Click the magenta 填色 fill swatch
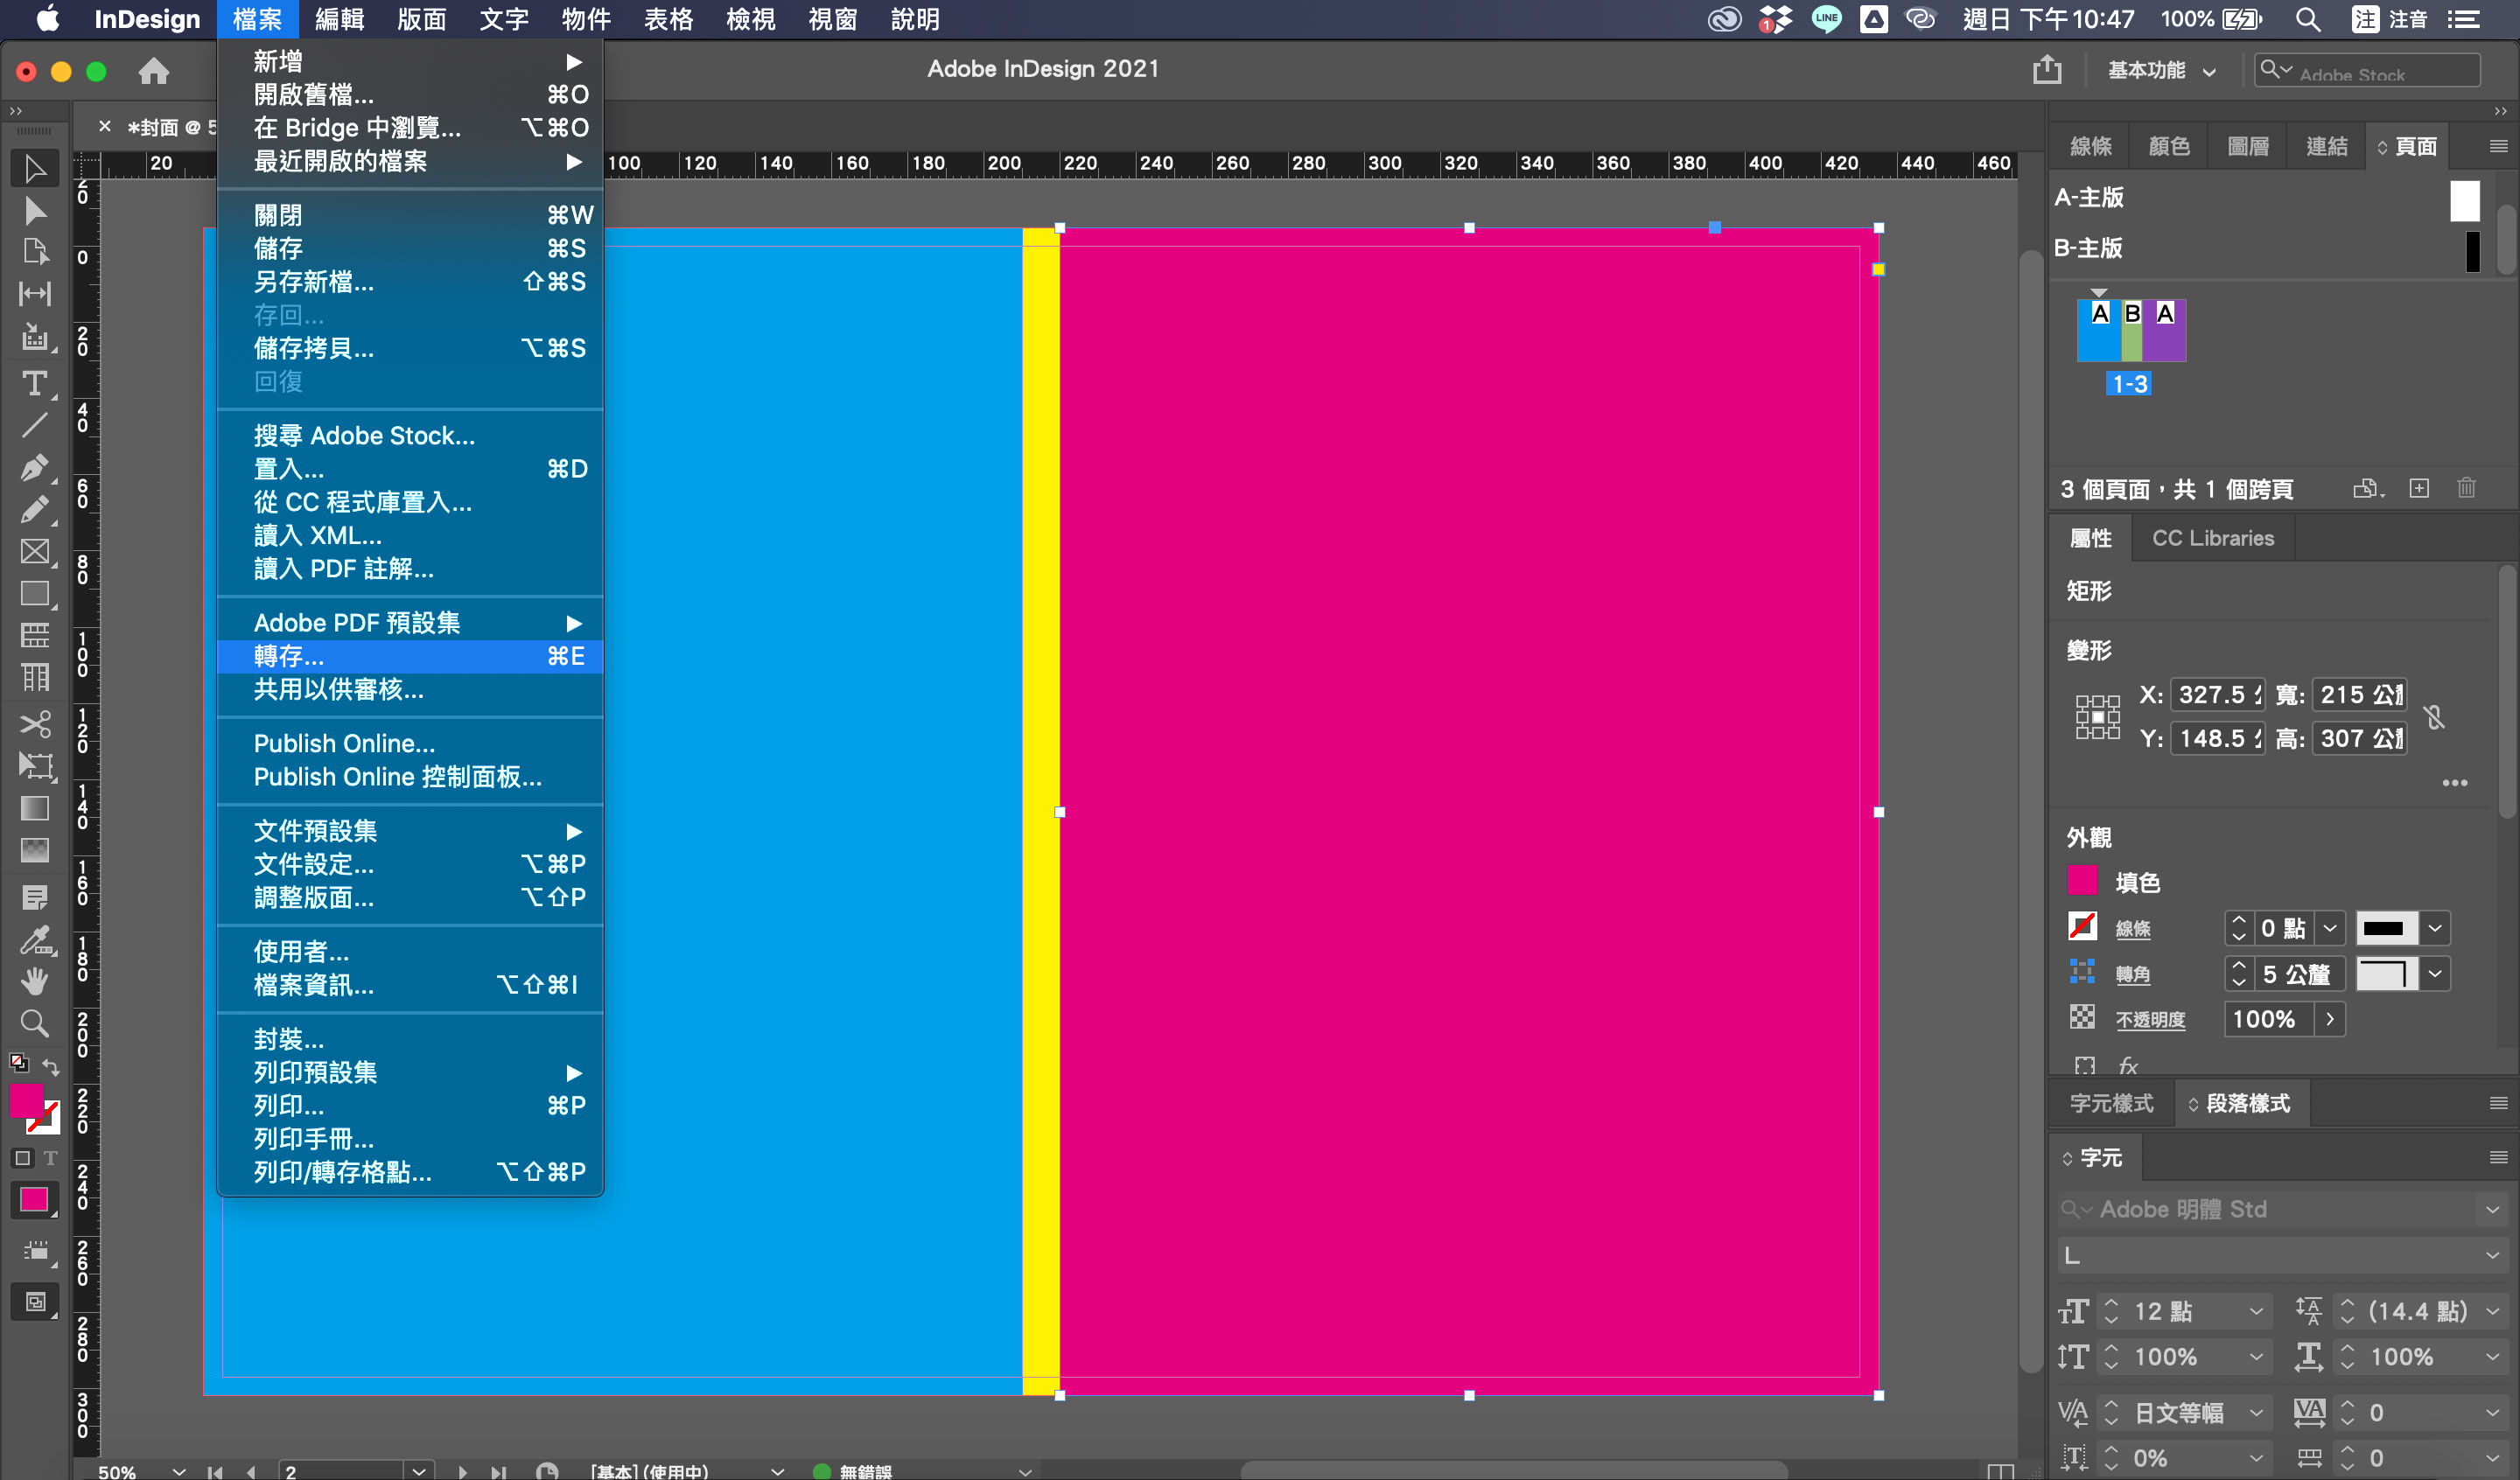Screen dimensions: 2520x1480 pyautogui.click(x=2082, y=881)
